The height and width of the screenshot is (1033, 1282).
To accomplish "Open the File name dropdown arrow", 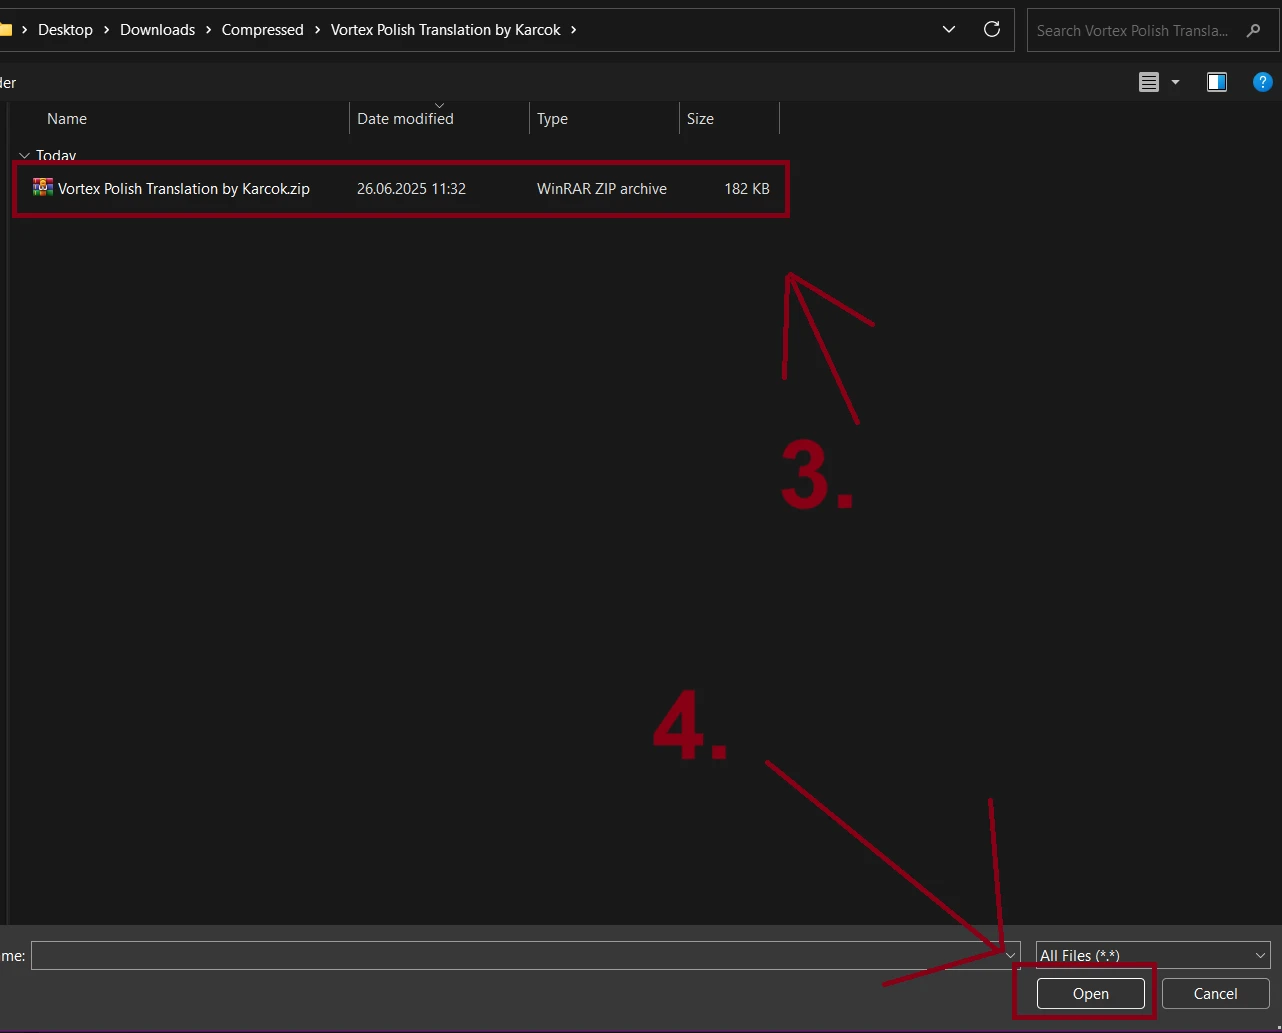I will tap(1011, 955).
